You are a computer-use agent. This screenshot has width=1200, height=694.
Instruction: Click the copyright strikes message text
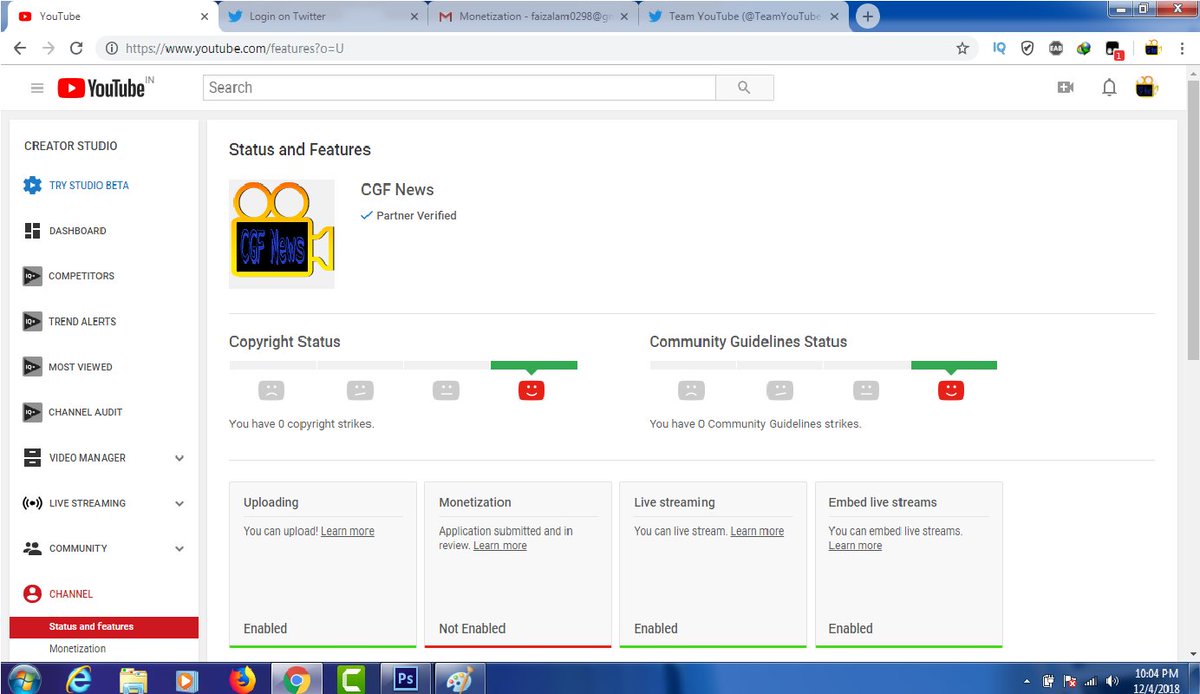point(301,424)
